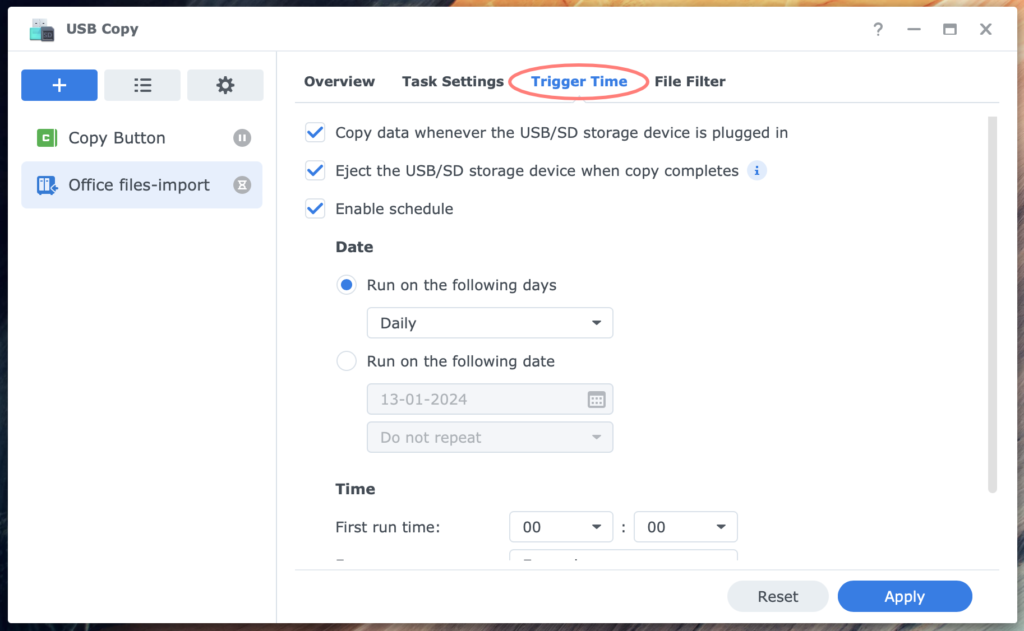Viewport: 1024px width, 631px height.
Task: Apply the trigger time changes
Action: pos(904,596)
